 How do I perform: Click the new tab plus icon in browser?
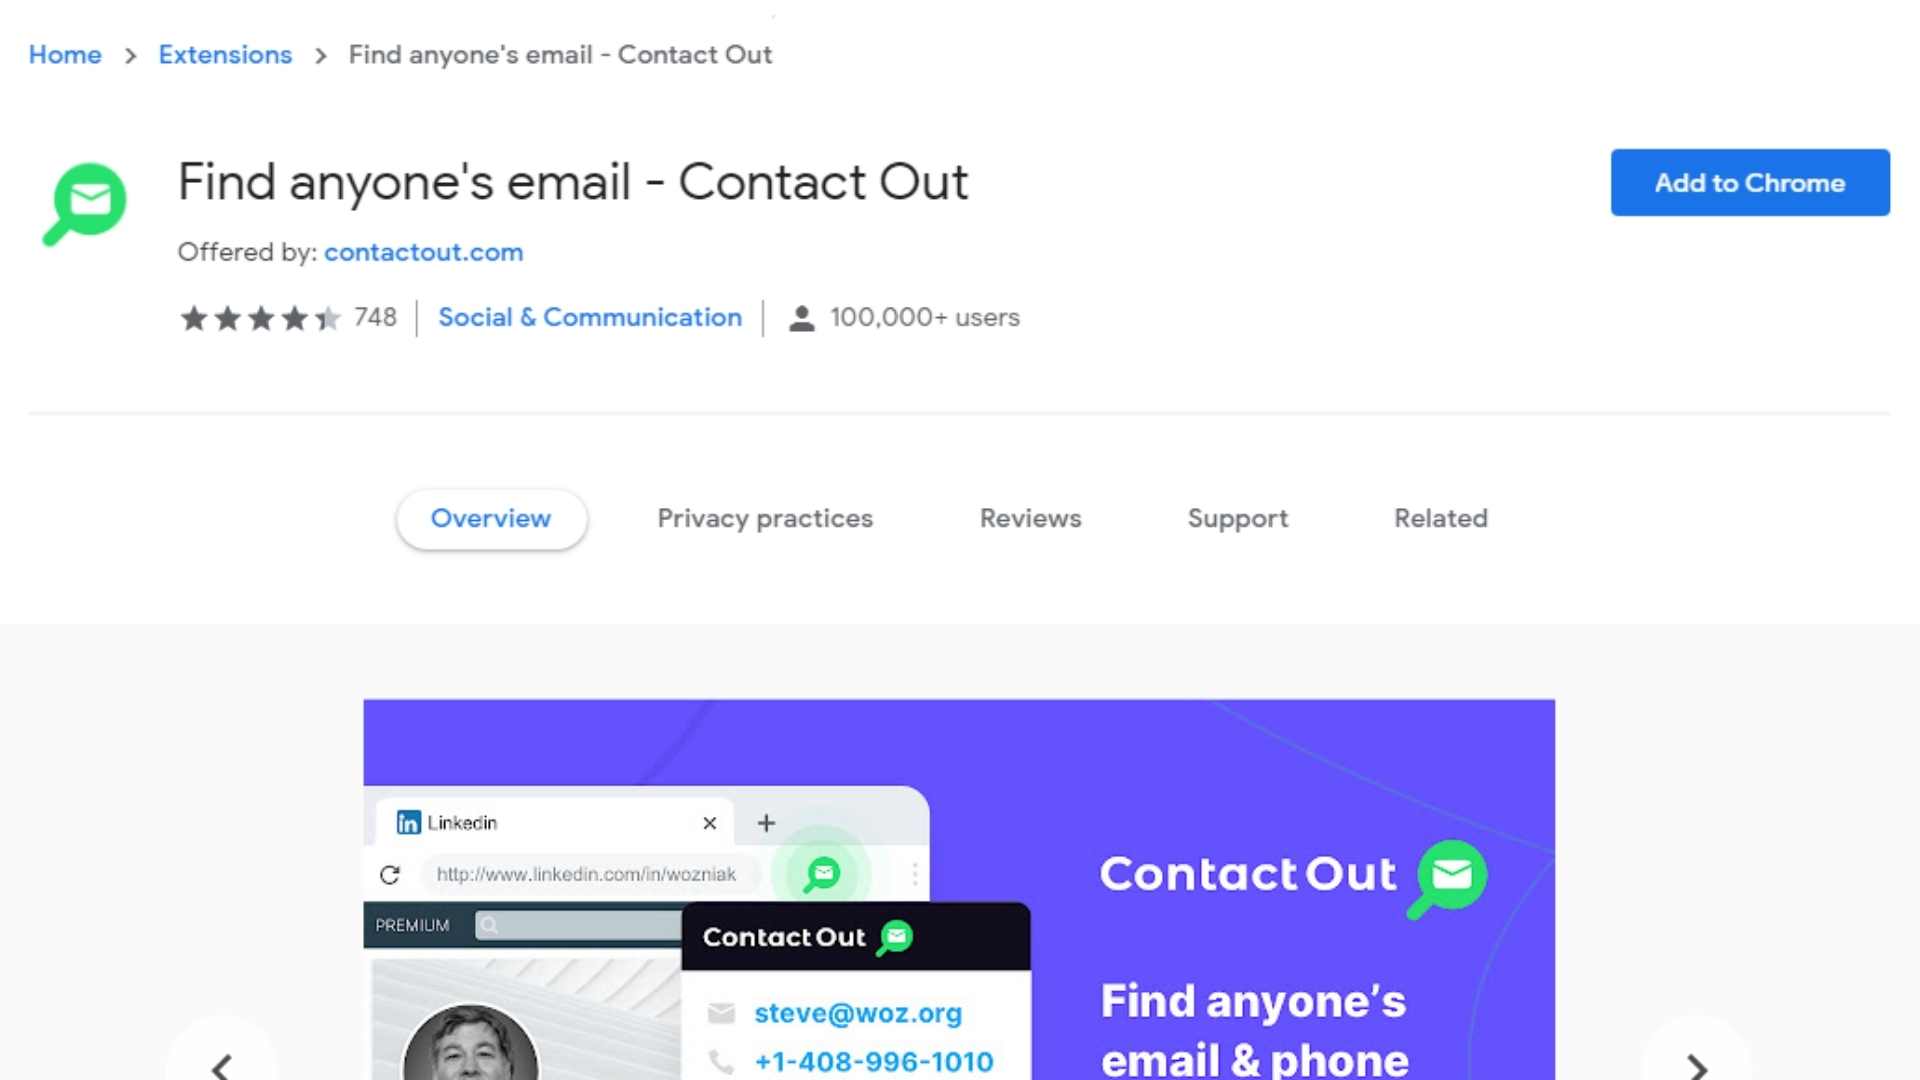[766, 822]
